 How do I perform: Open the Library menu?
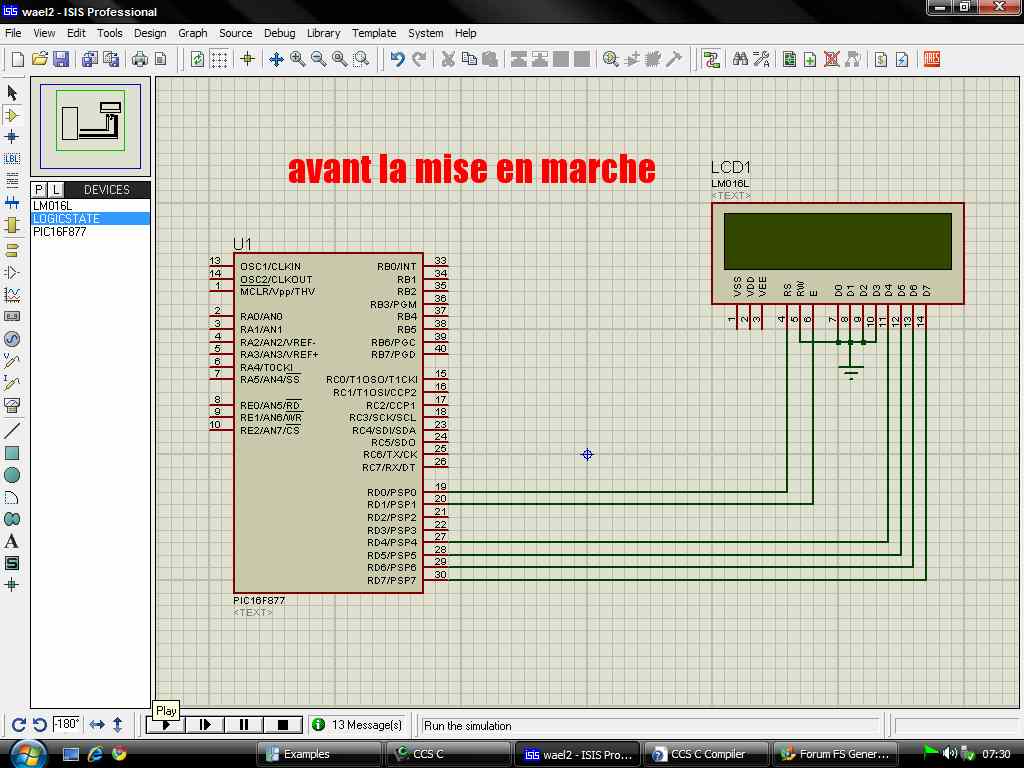coord(323,33)
